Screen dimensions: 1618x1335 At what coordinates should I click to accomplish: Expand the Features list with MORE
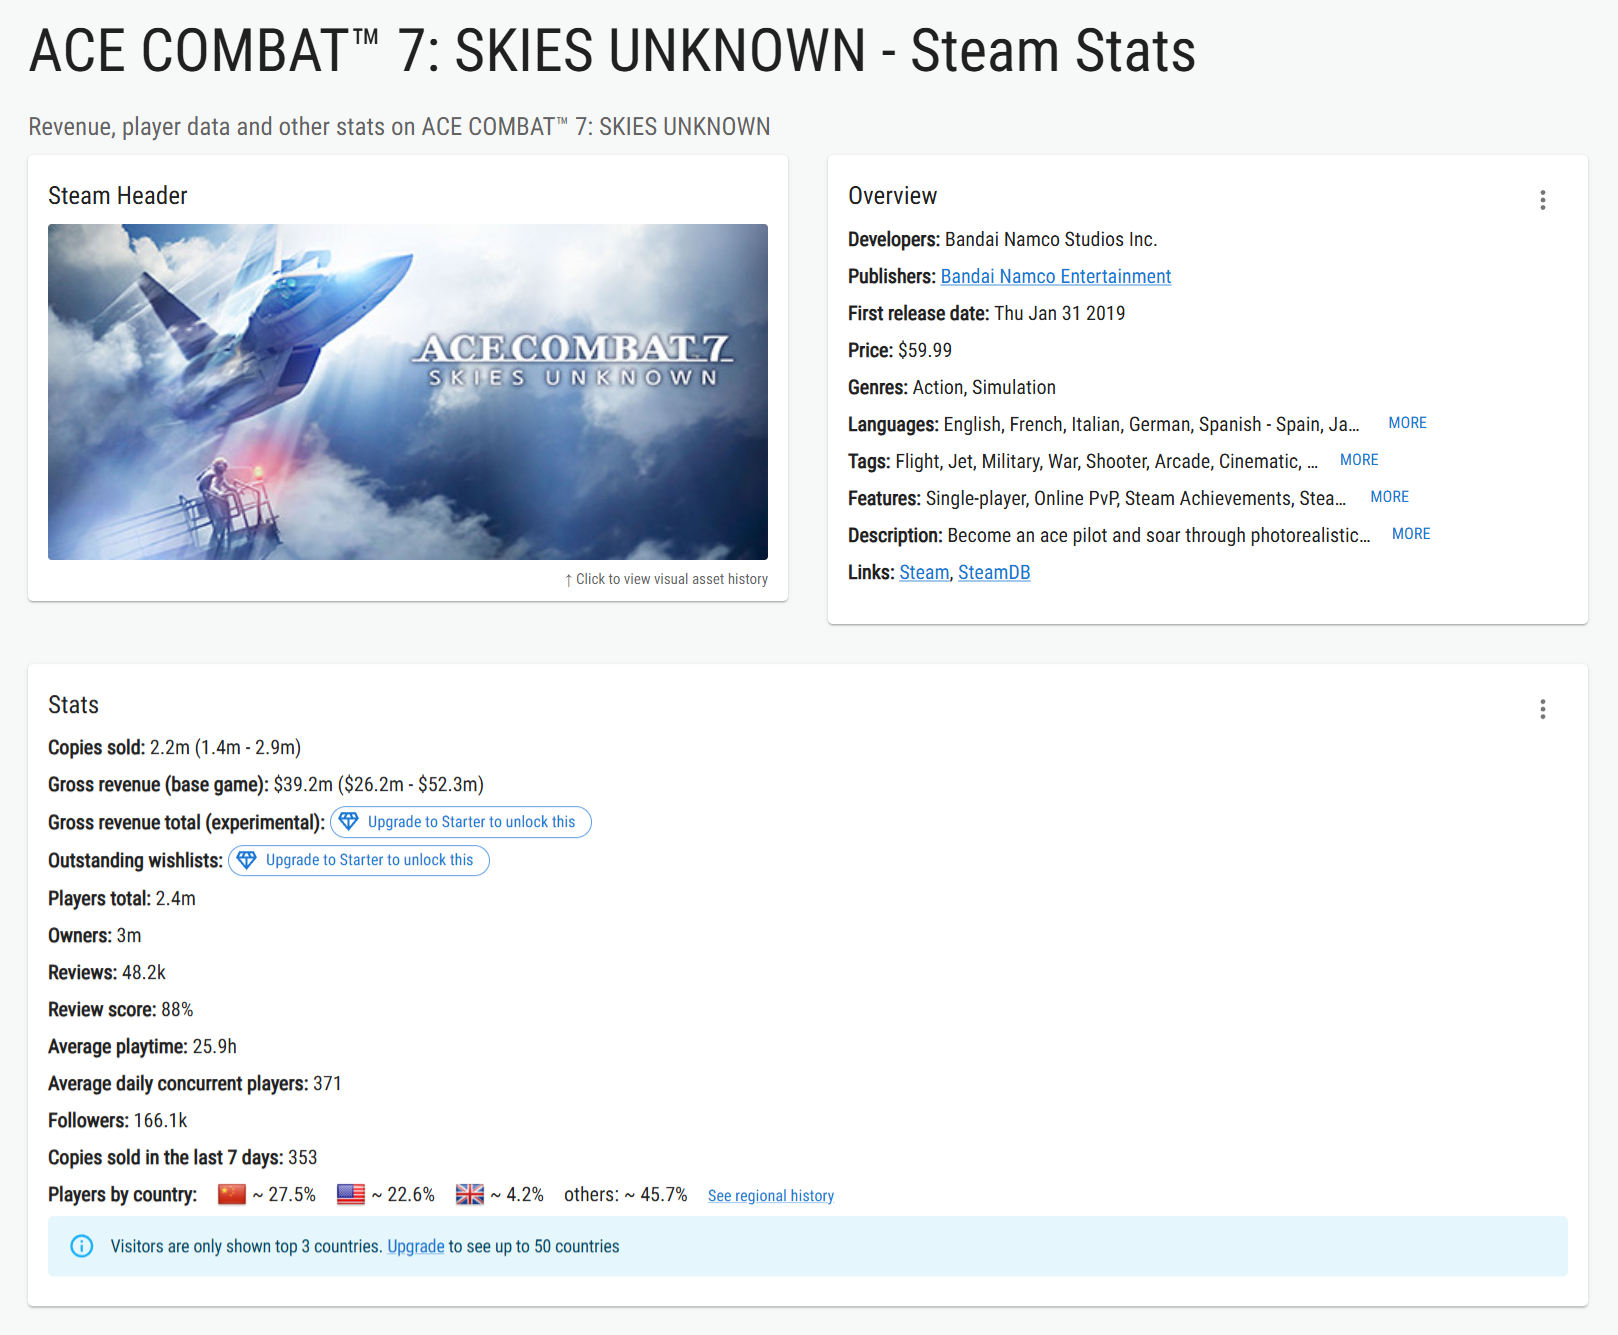[x=1389, y=497]
